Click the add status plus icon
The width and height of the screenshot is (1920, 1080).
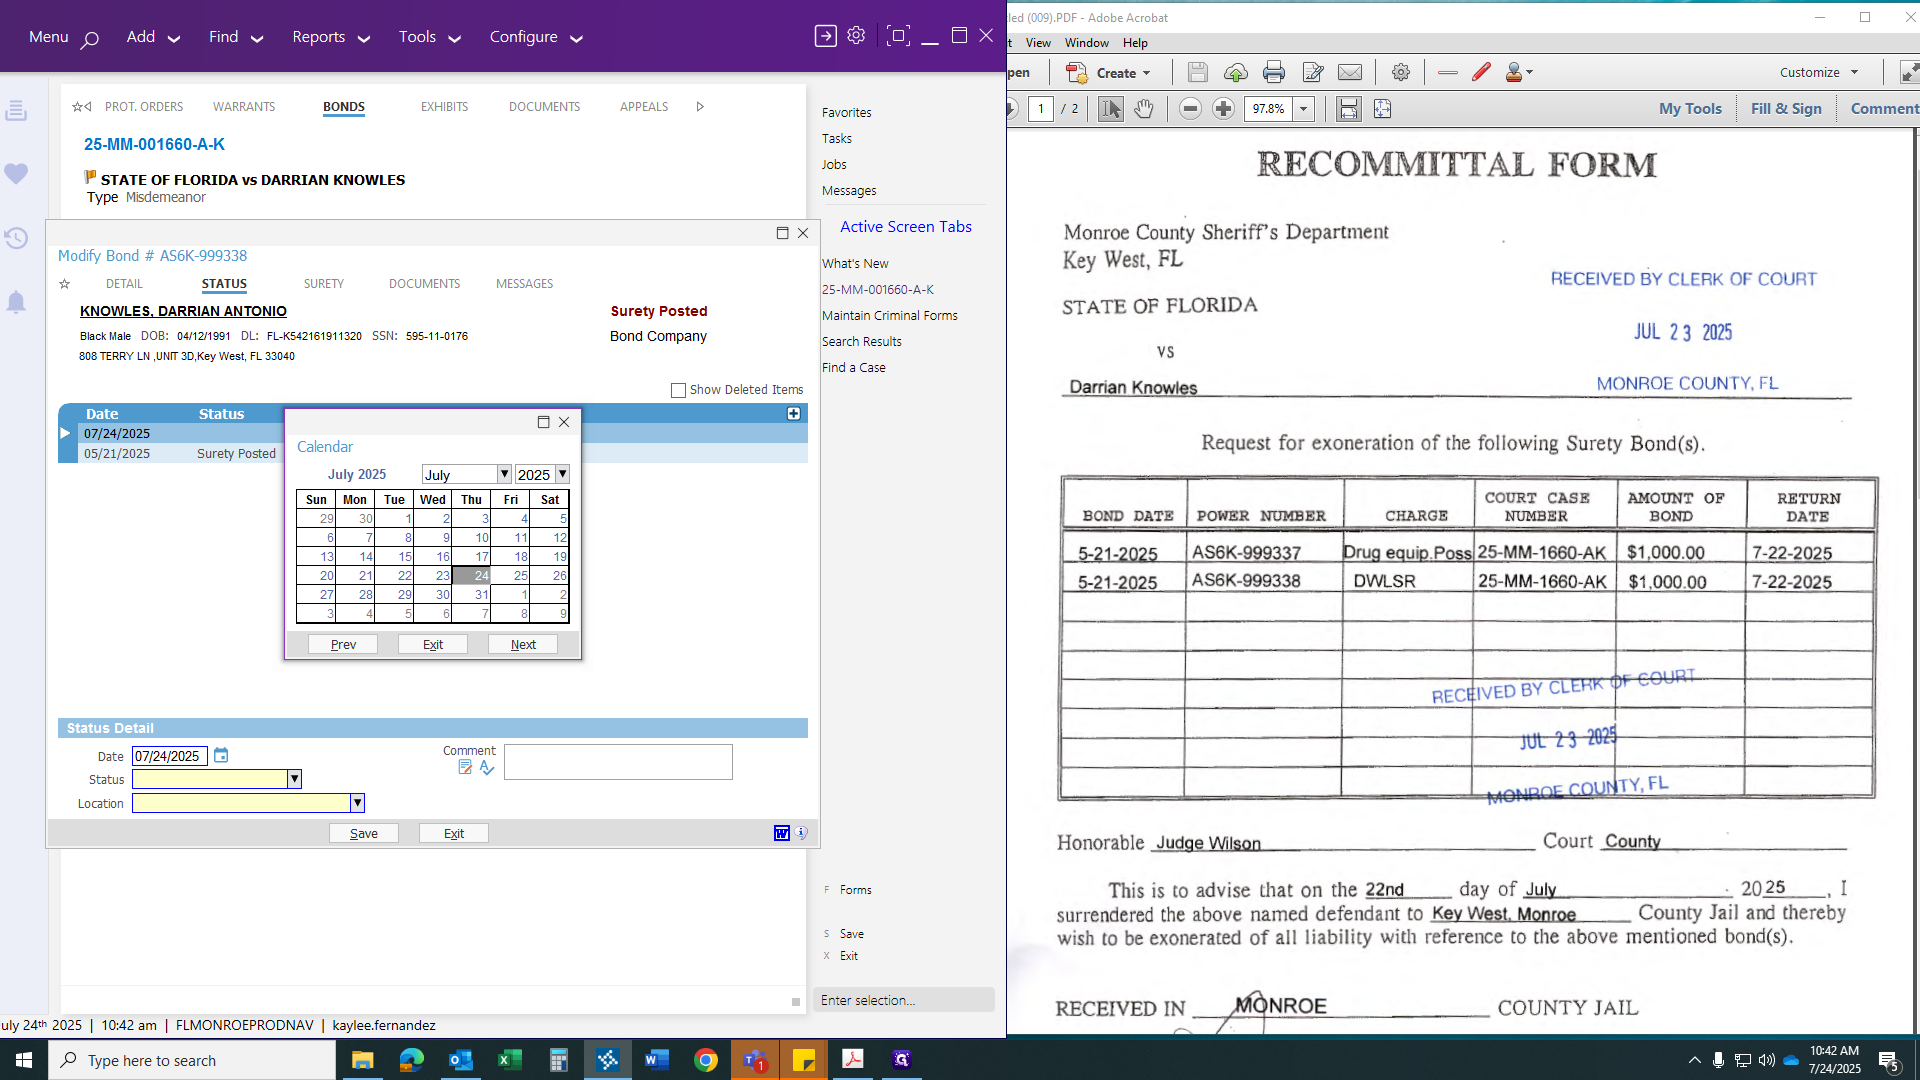click(x=794, y=414)
